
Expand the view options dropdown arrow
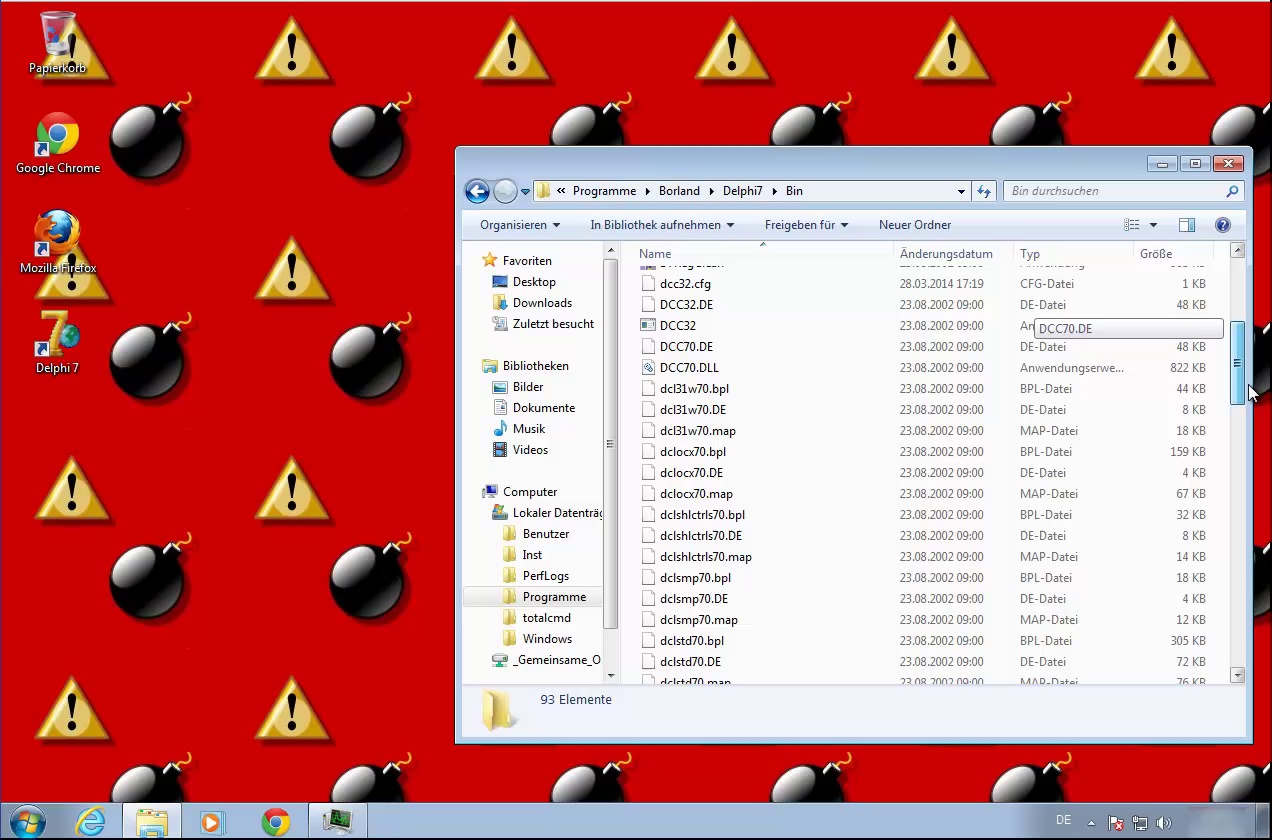1153,225
